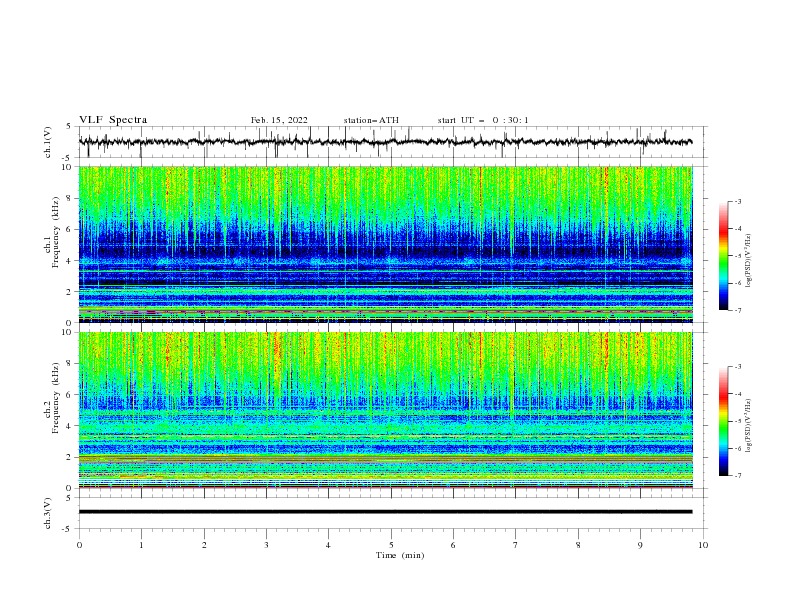Click the 'VLF Spectra' title text
The width and height of the screenshot is (792, 612).
113,120
